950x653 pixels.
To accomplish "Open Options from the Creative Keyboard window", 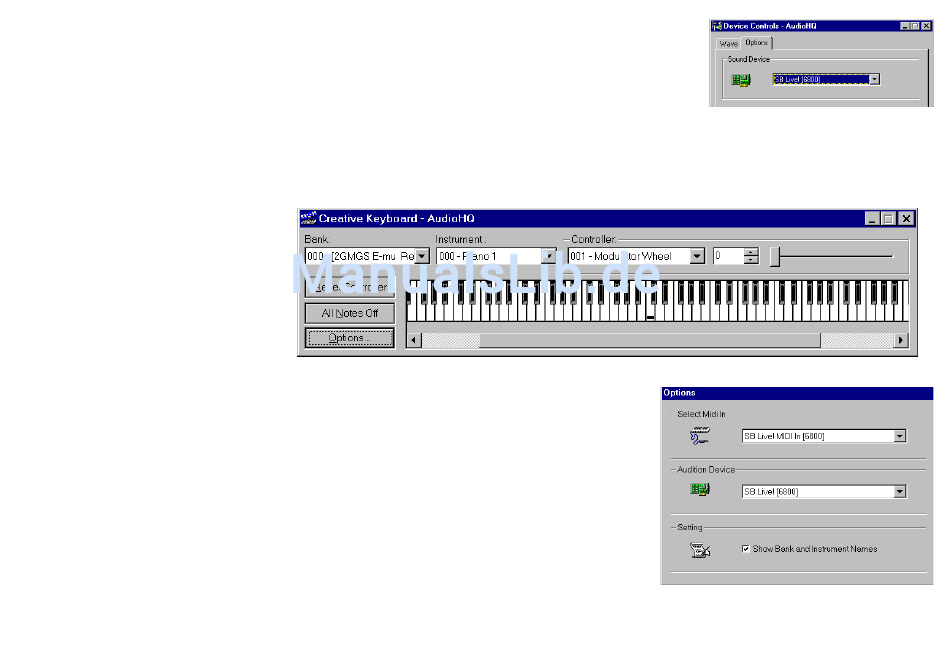I will pos(350,338).
